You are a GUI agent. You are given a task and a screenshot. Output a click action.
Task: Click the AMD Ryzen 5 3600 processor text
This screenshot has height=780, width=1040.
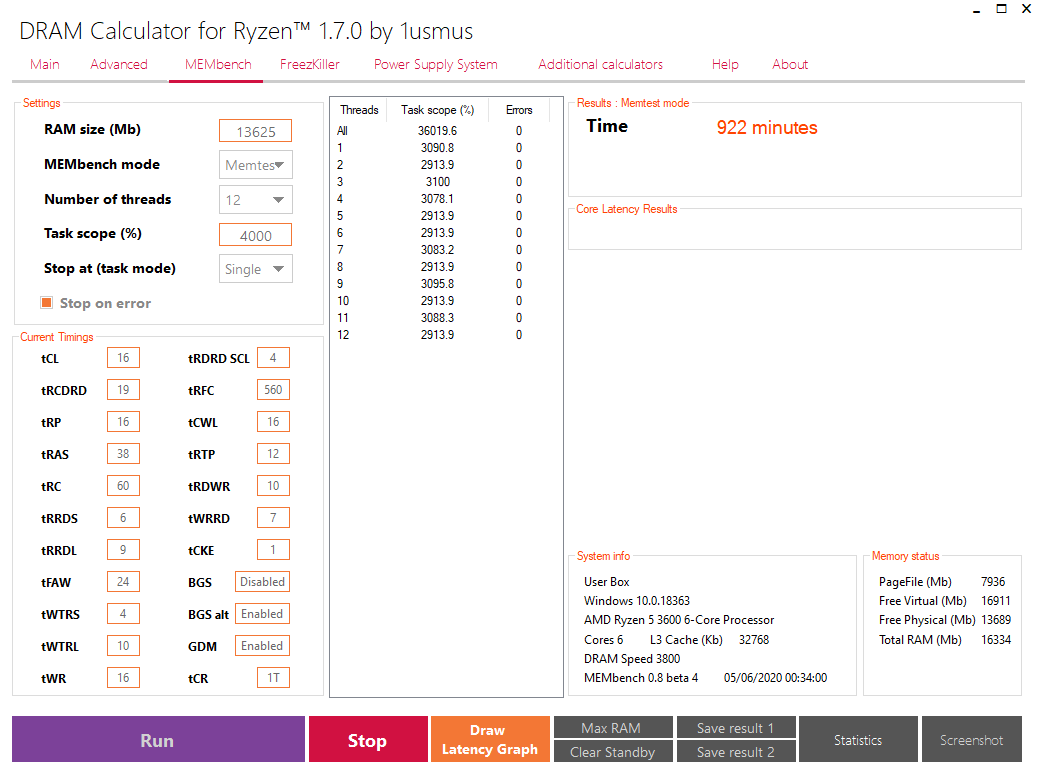point(679,619)
